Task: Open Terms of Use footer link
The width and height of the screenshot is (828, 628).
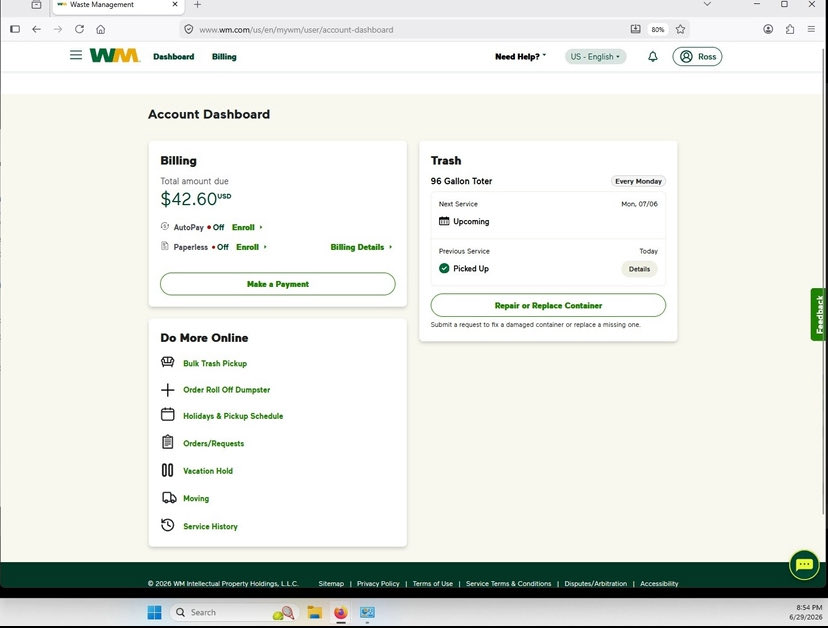Action: pos(432,584)
